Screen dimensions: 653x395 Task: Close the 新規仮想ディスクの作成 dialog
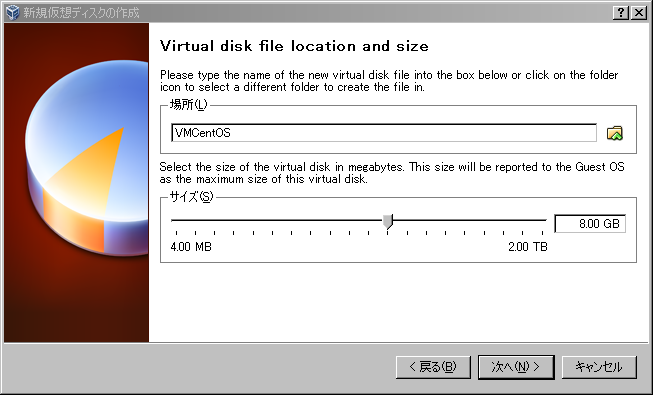point(639,13)
